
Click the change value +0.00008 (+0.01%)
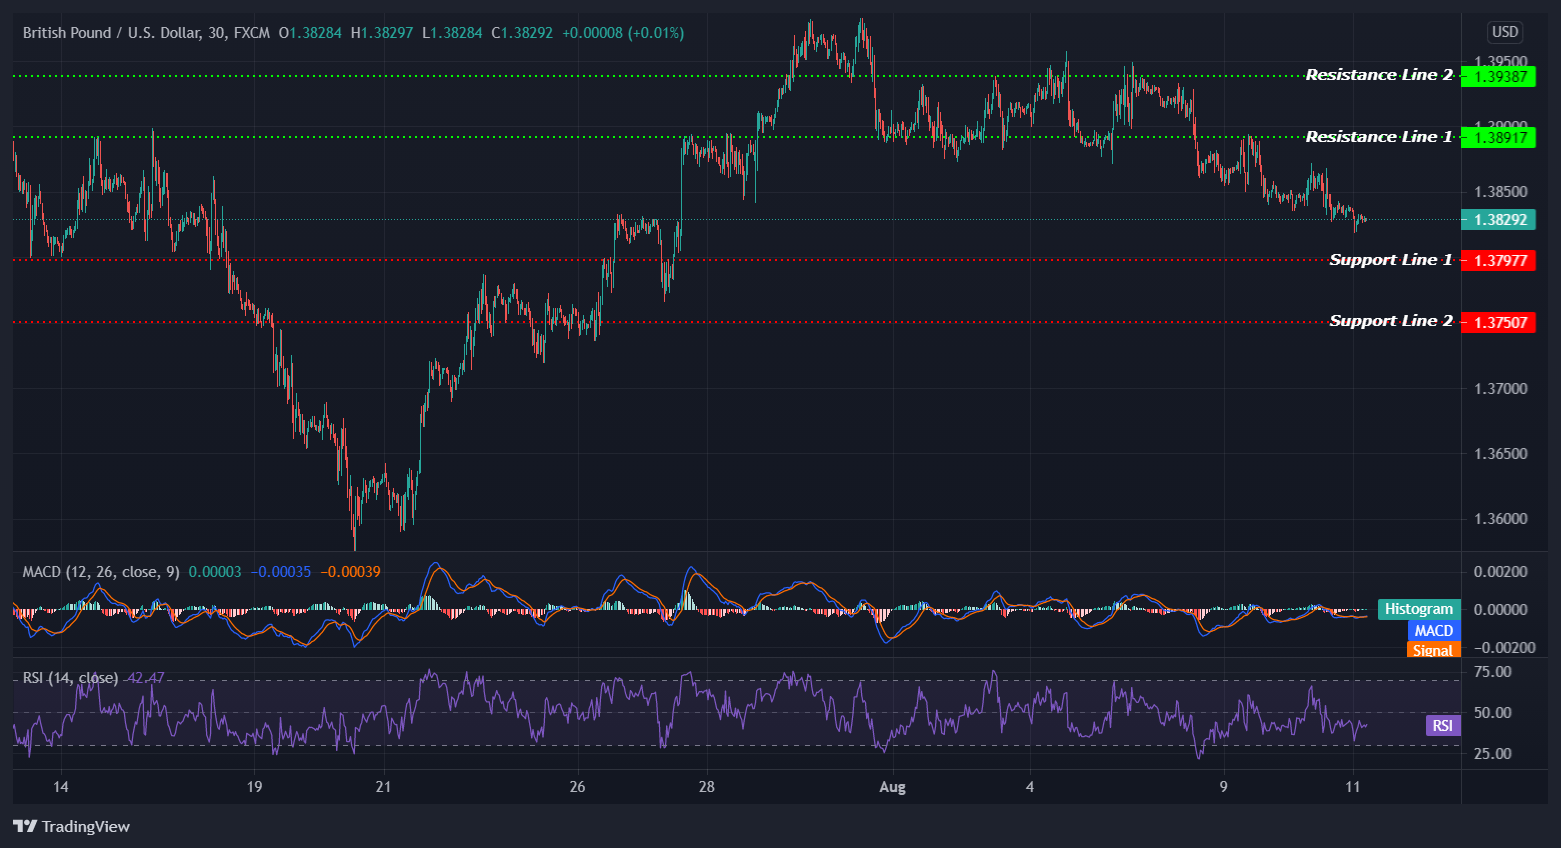tap(626, 32)
